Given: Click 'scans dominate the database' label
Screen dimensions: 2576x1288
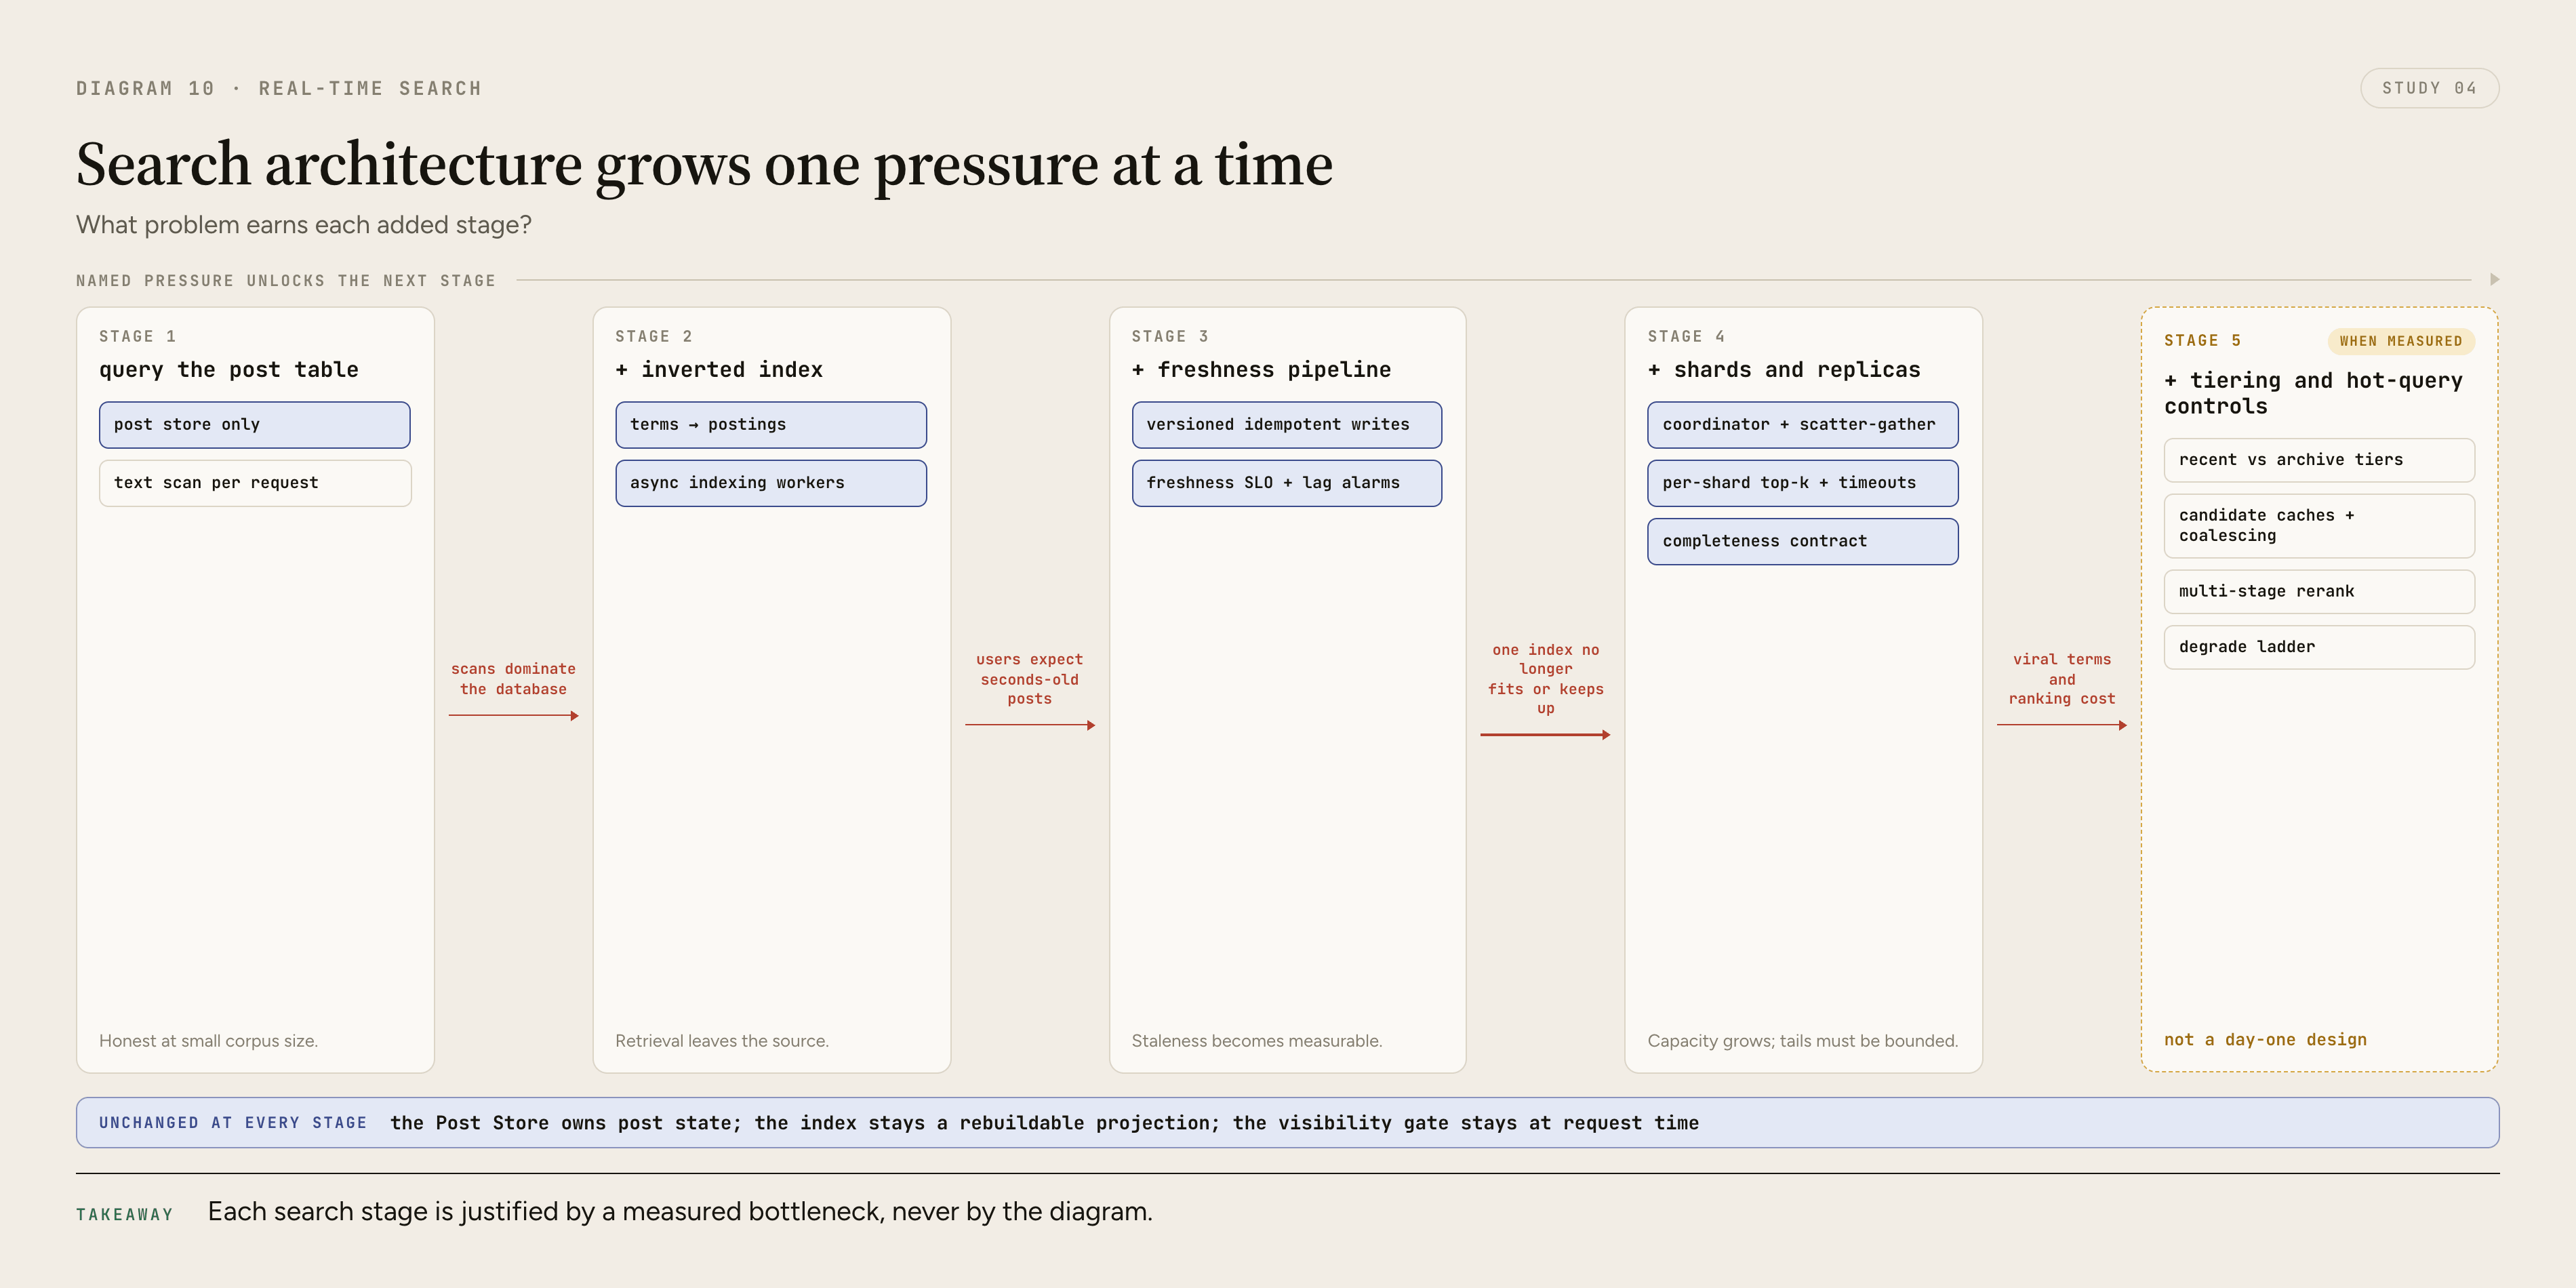Looking at the screenshot, I should 513,679.
